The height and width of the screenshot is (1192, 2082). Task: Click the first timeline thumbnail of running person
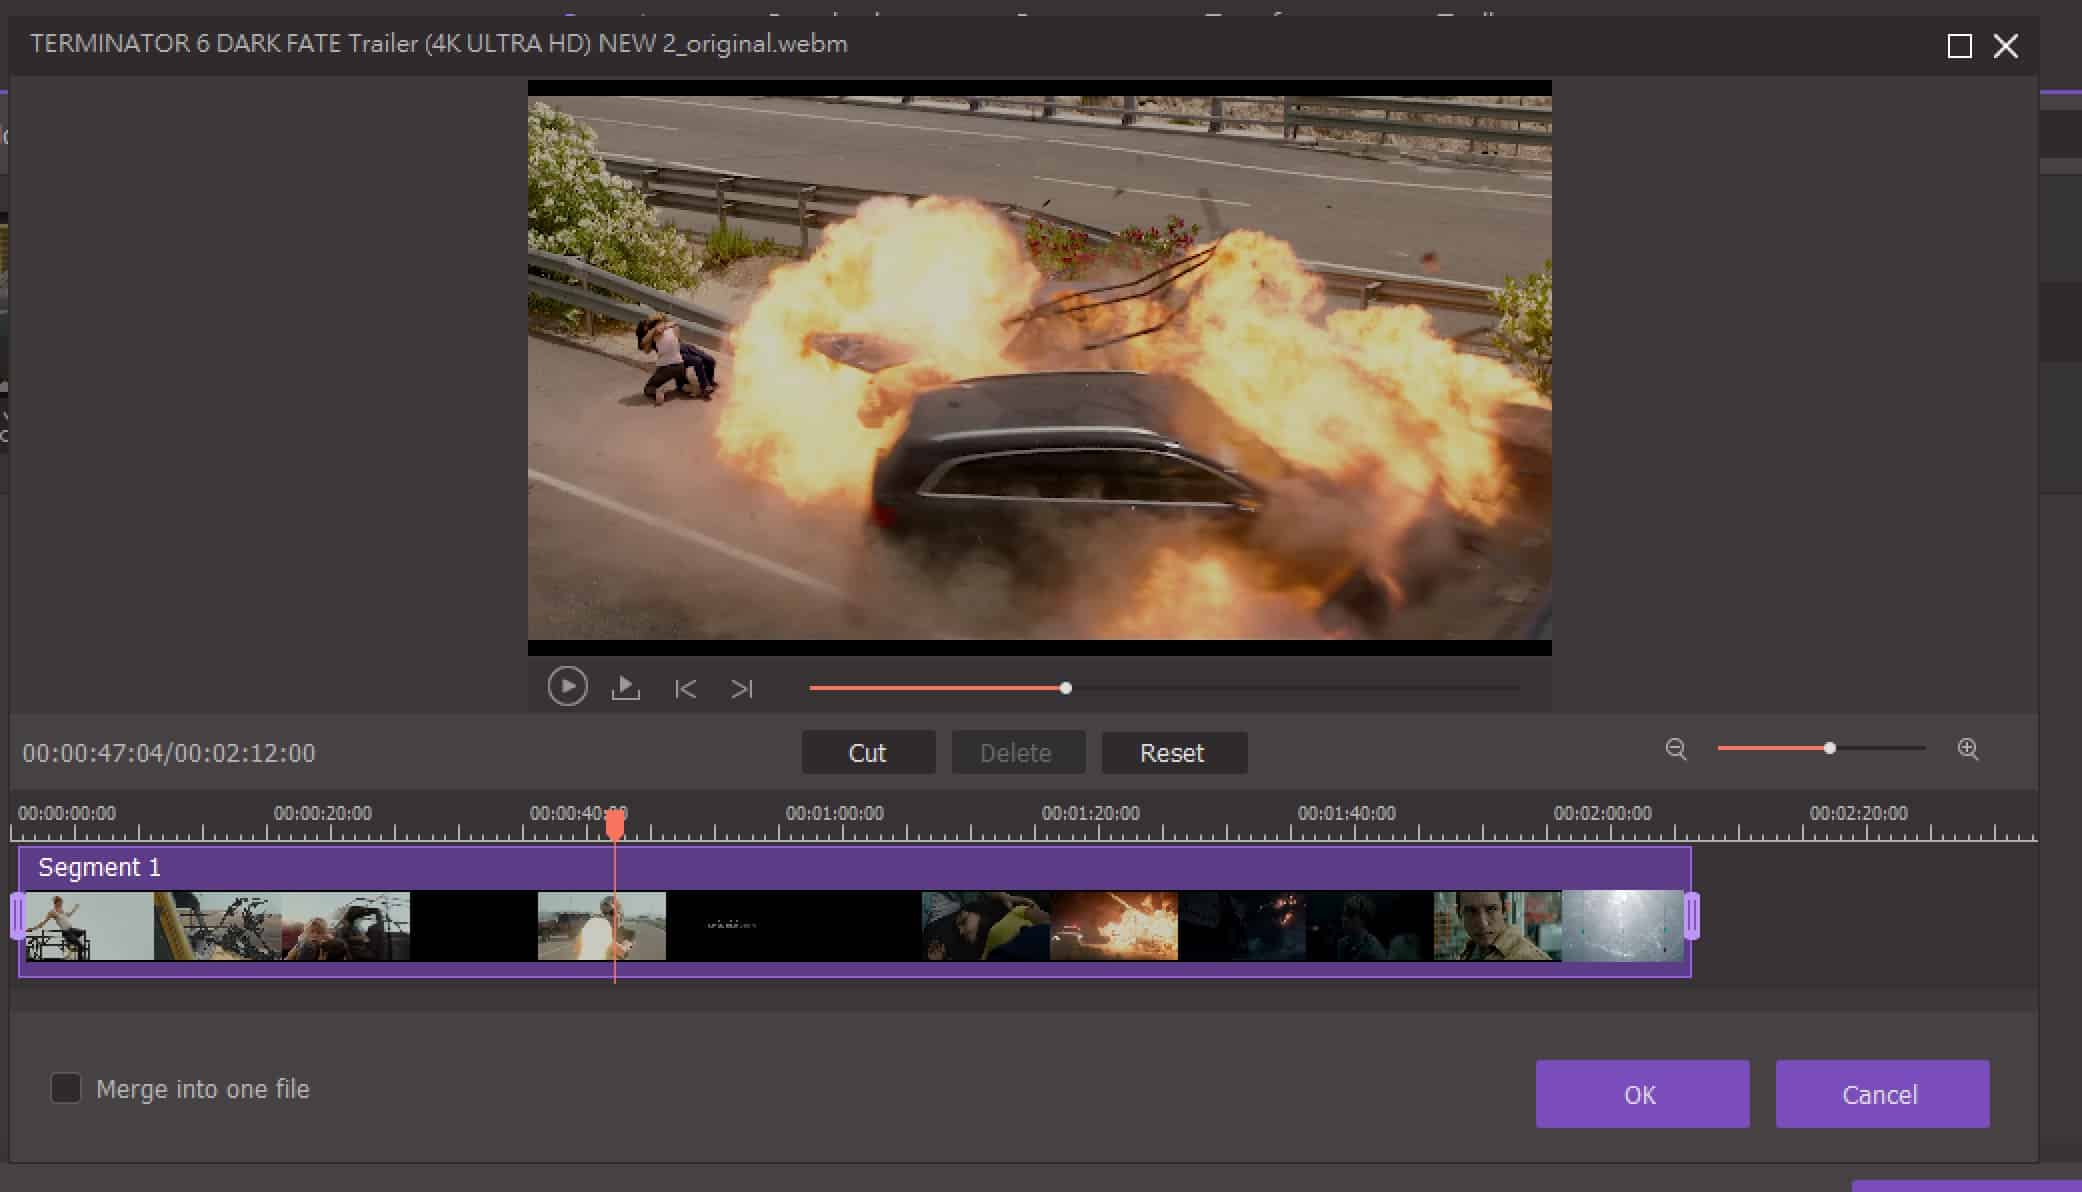[90, 926]
